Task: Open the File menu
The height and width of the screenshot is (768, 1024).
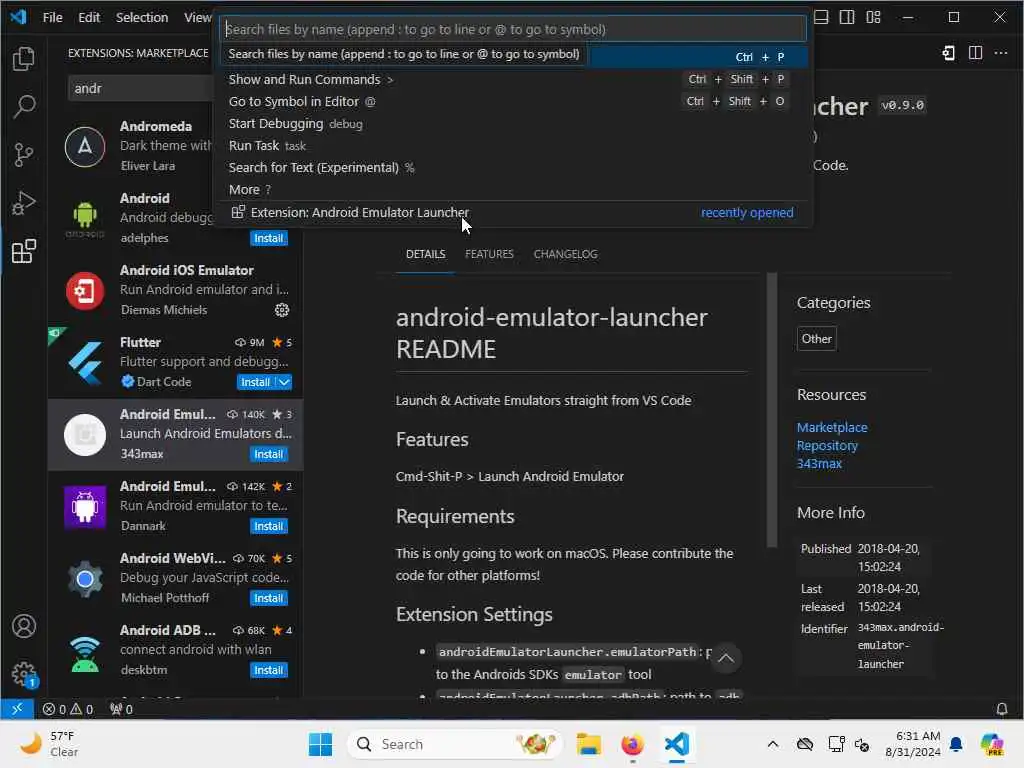Action: (52, 17)
